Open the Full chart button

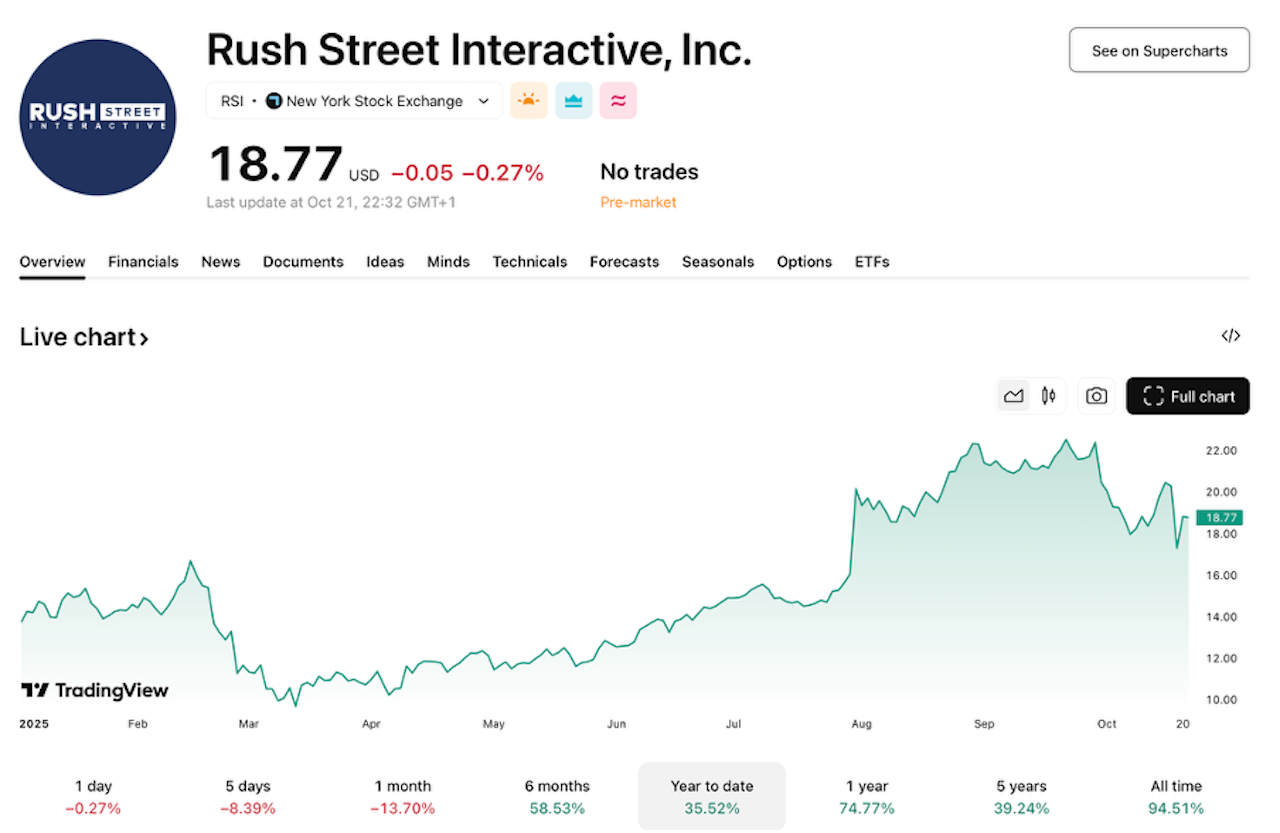(1188, 396)
